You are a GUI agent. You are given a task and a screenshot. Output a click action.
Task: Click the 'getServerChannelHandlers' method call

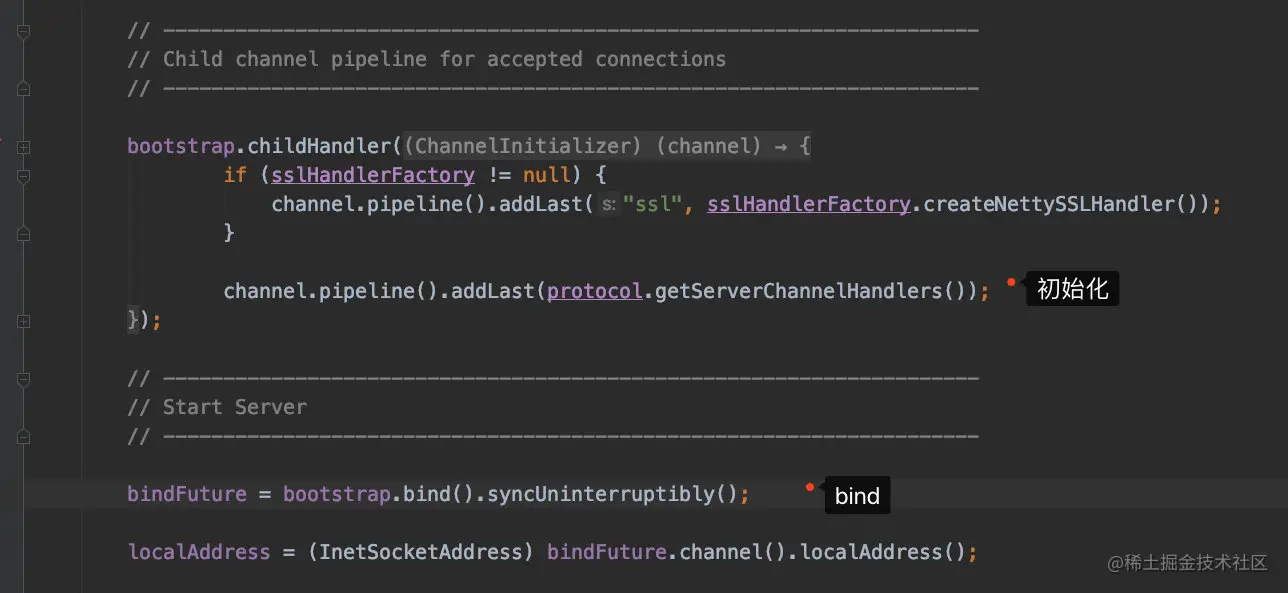click(798, 291)
